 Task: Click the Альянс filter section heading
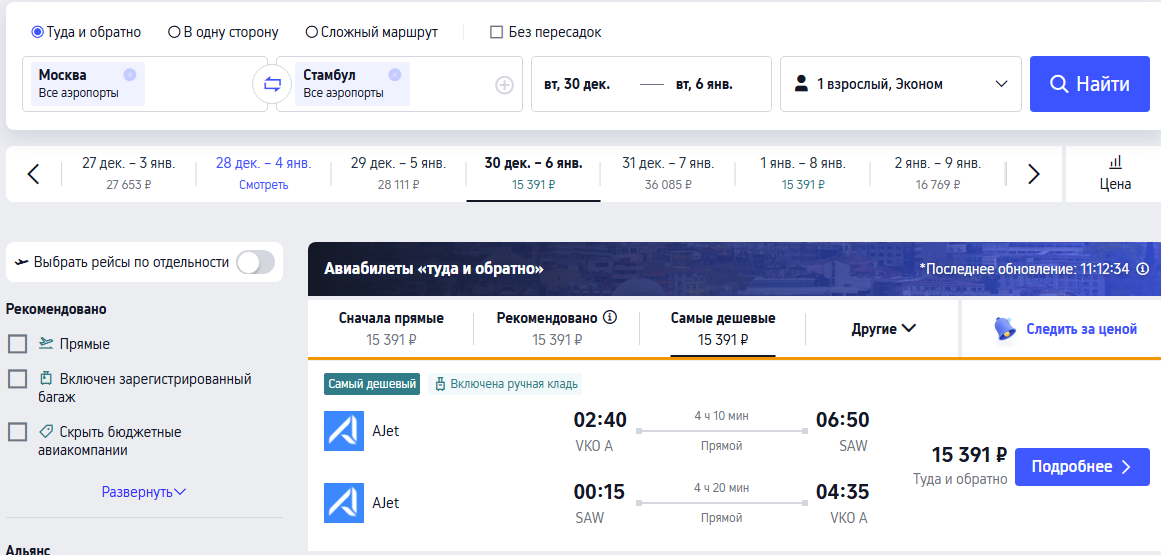[x=28, y=550]
